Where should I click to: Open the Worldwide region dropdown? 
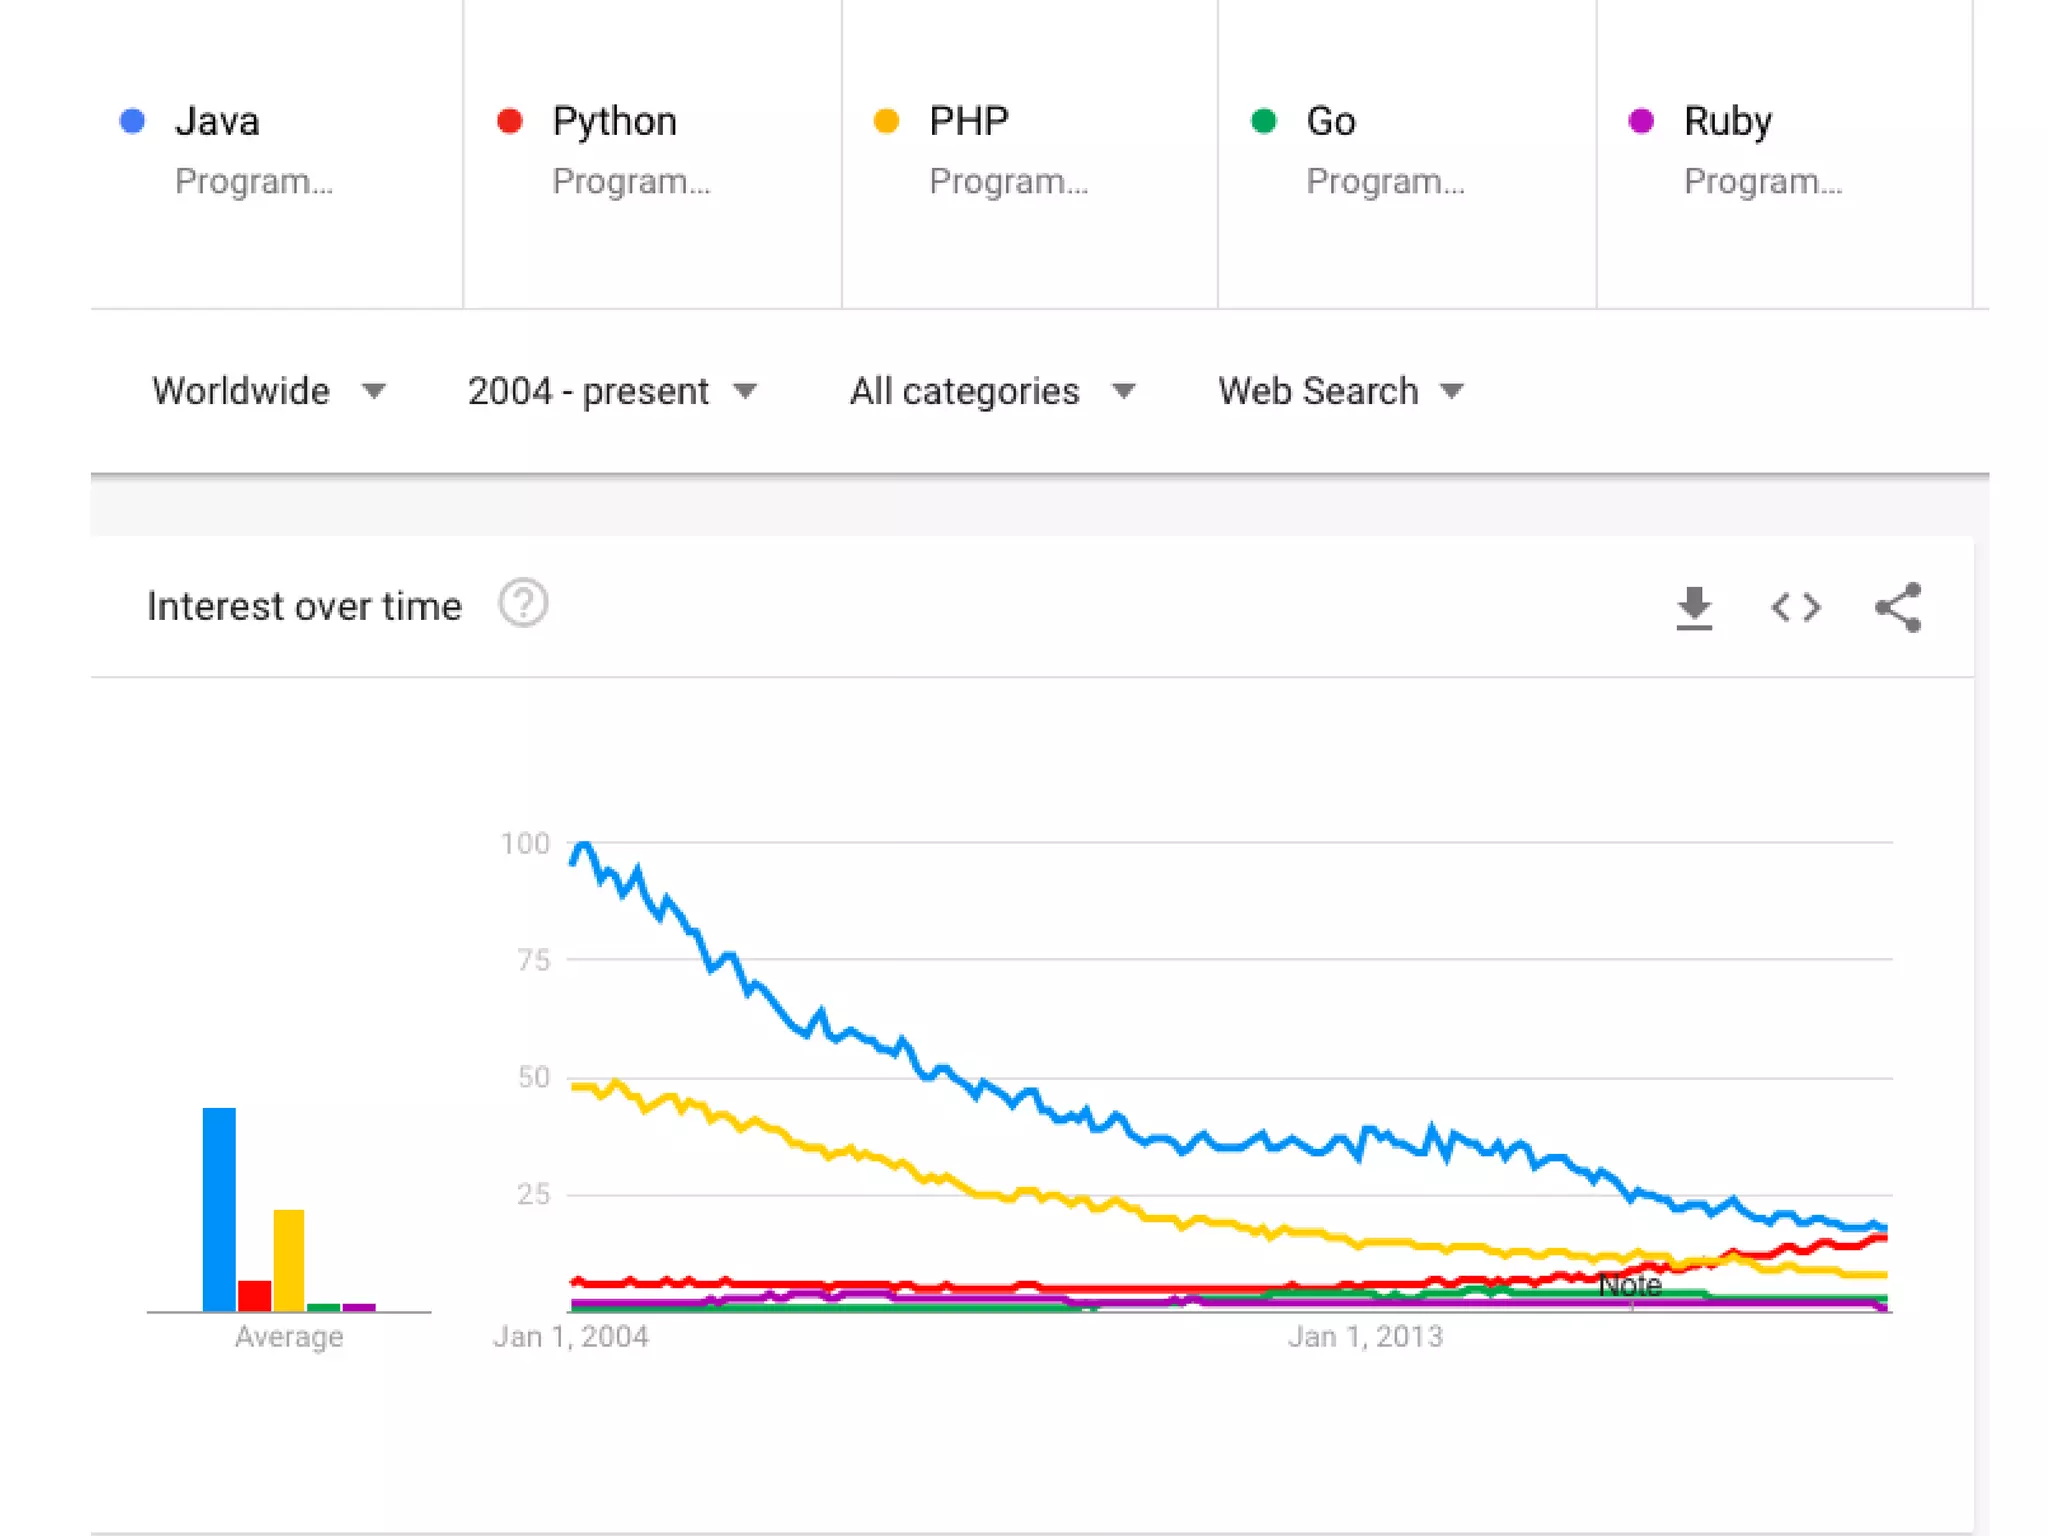point(268,391)
